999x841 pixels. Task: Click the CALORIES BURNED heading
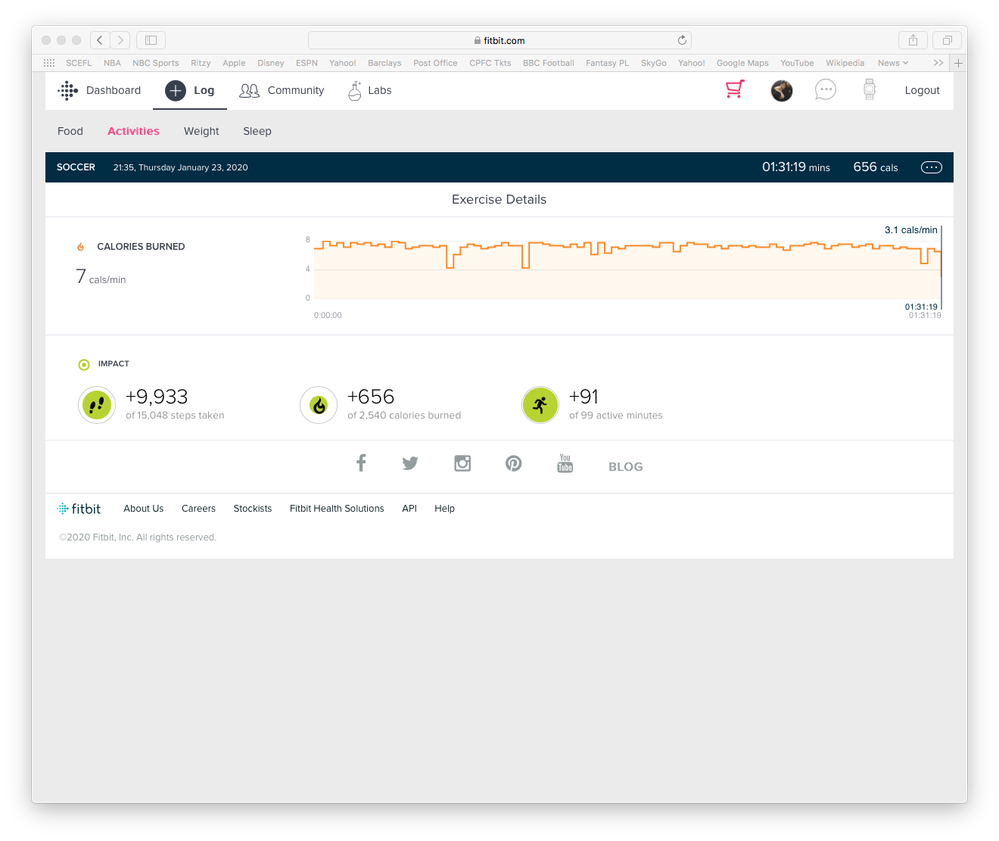tap(141, 247)
